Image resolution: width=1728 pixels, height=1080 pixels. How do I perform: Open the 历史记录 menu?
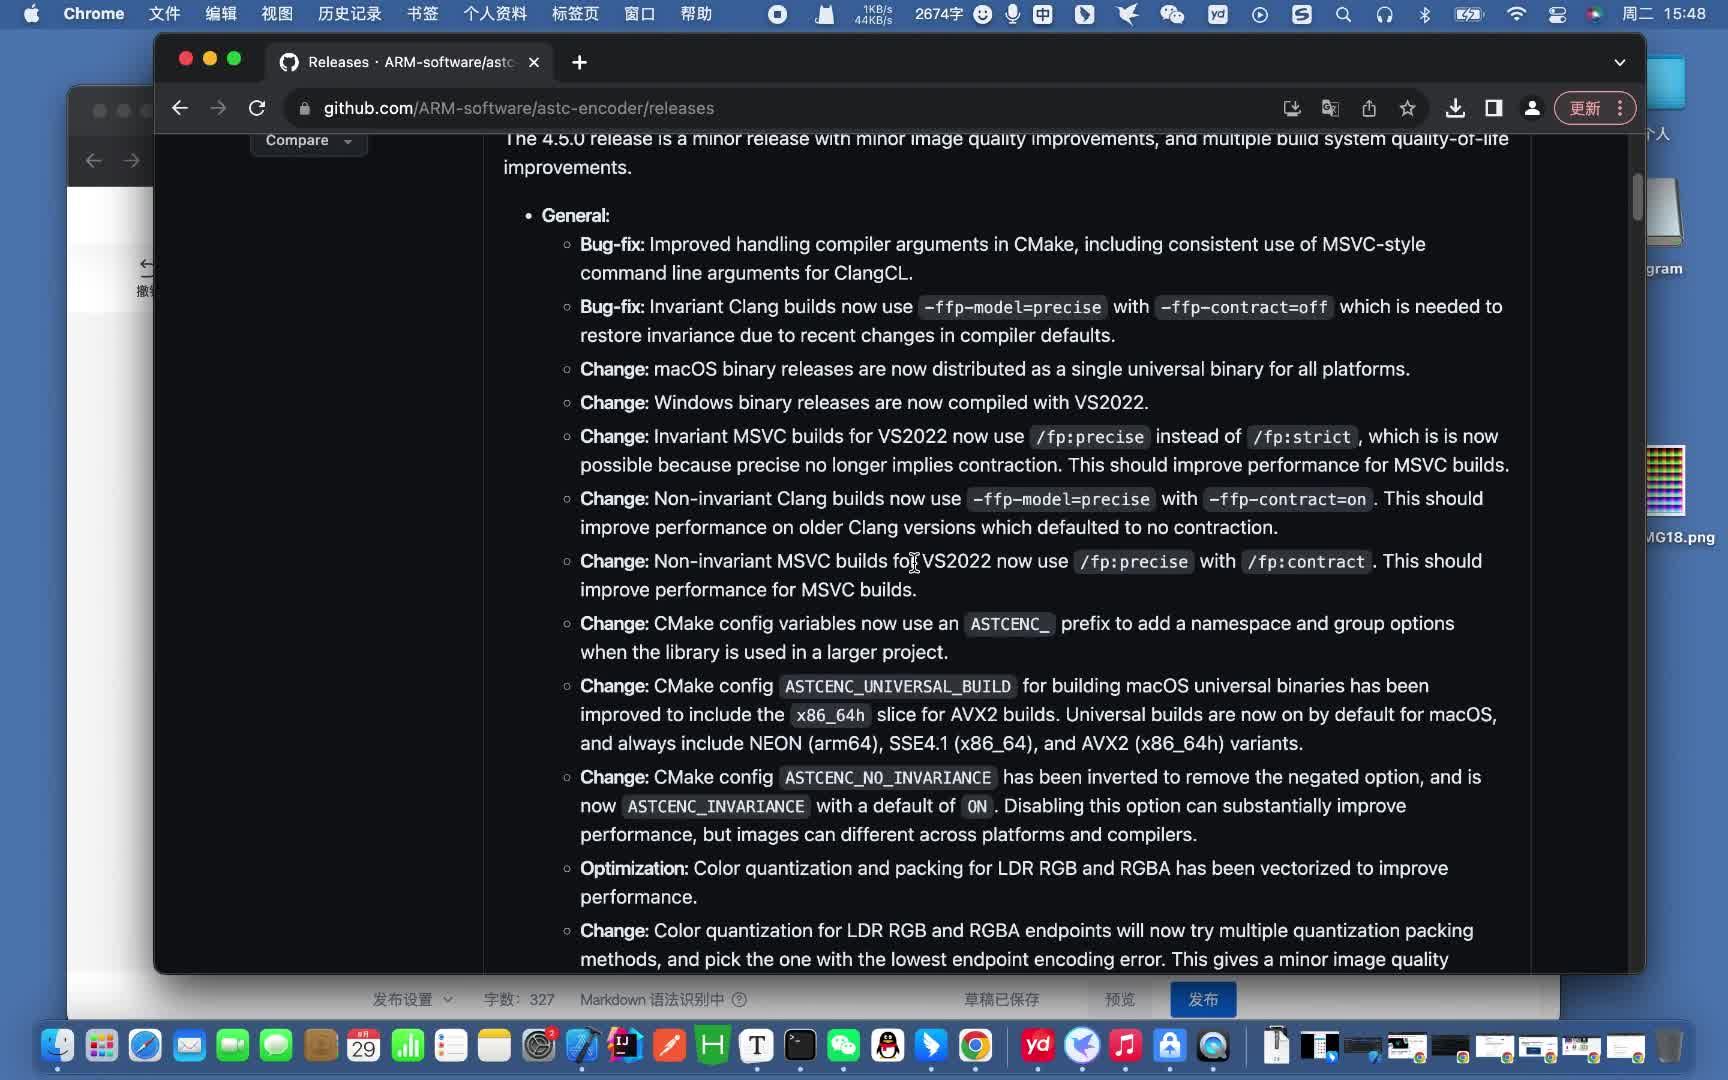point(349,14)
